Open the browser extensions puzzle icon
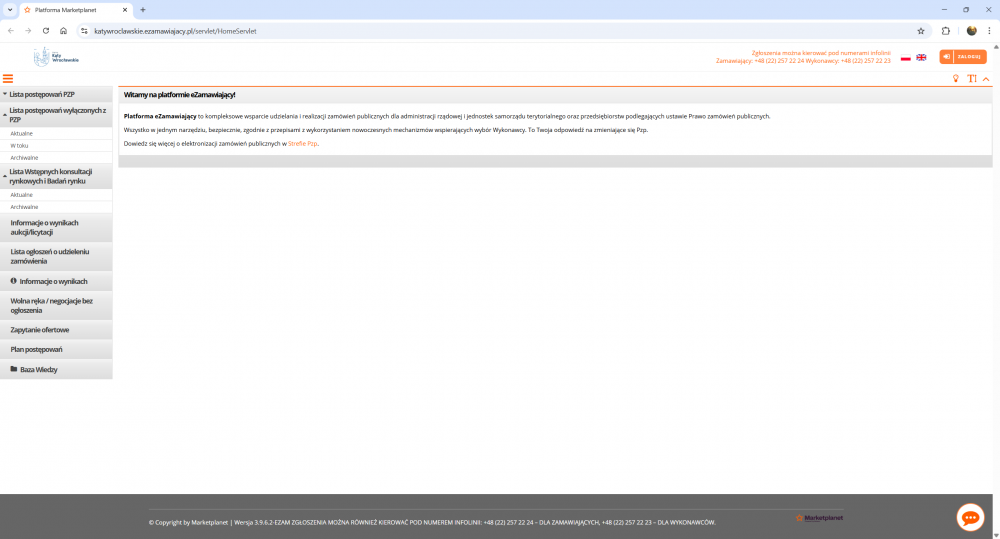 pyautogui.click(x=945, y=31)
